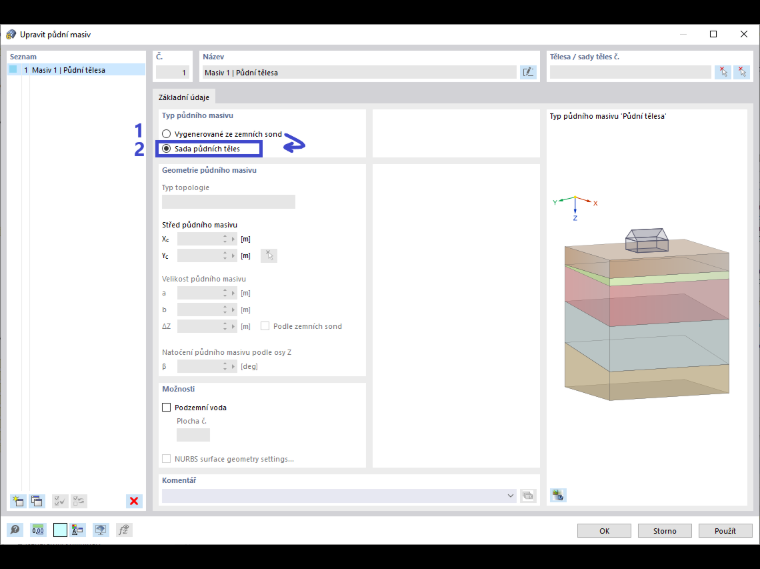Click the 'Možnosti' section heading
The image size is (760, 569).
(x=178, y=389)
